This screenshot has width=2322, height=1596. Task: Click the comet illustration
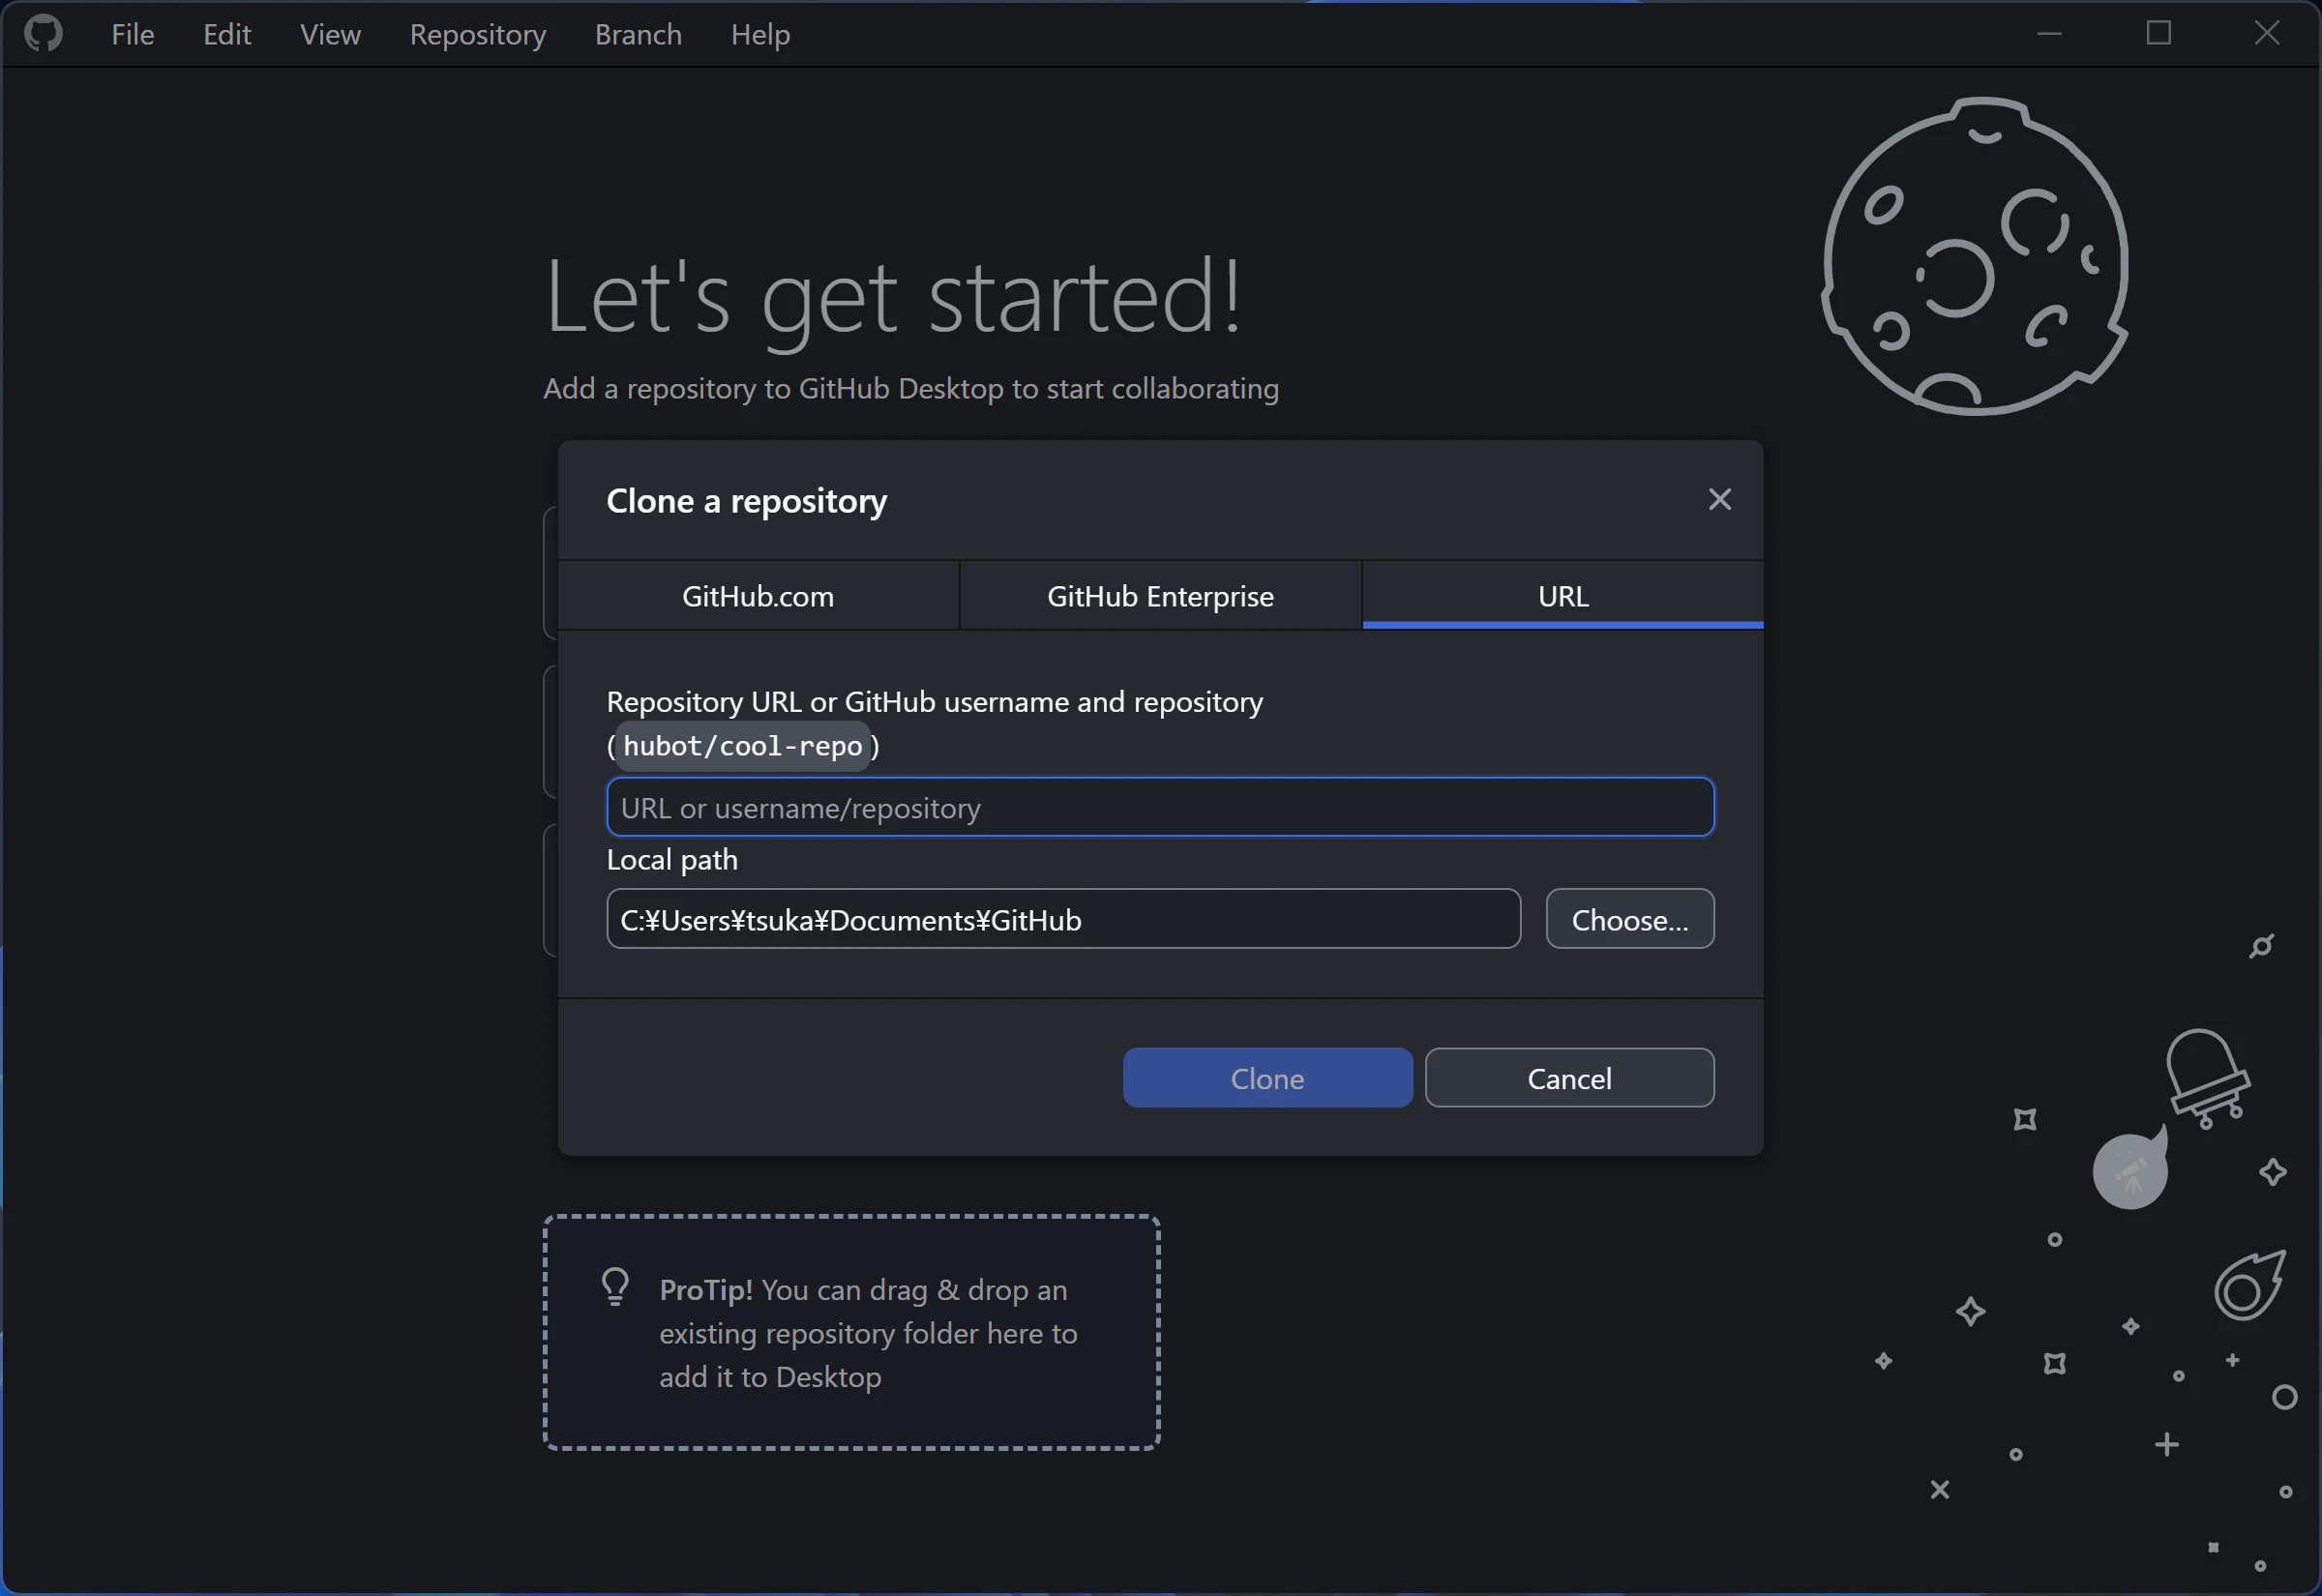pyautogui.click(x=2249, y=1286)
